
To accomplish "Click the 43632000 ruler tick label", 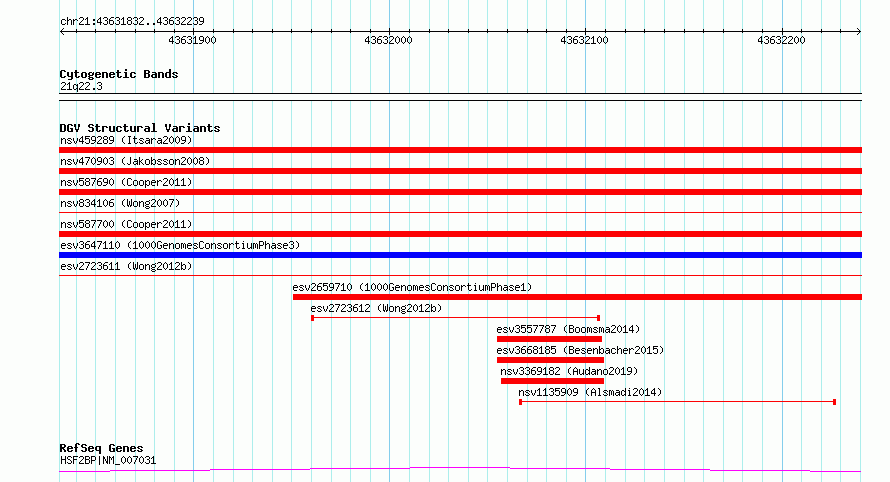I will (388, 40).
